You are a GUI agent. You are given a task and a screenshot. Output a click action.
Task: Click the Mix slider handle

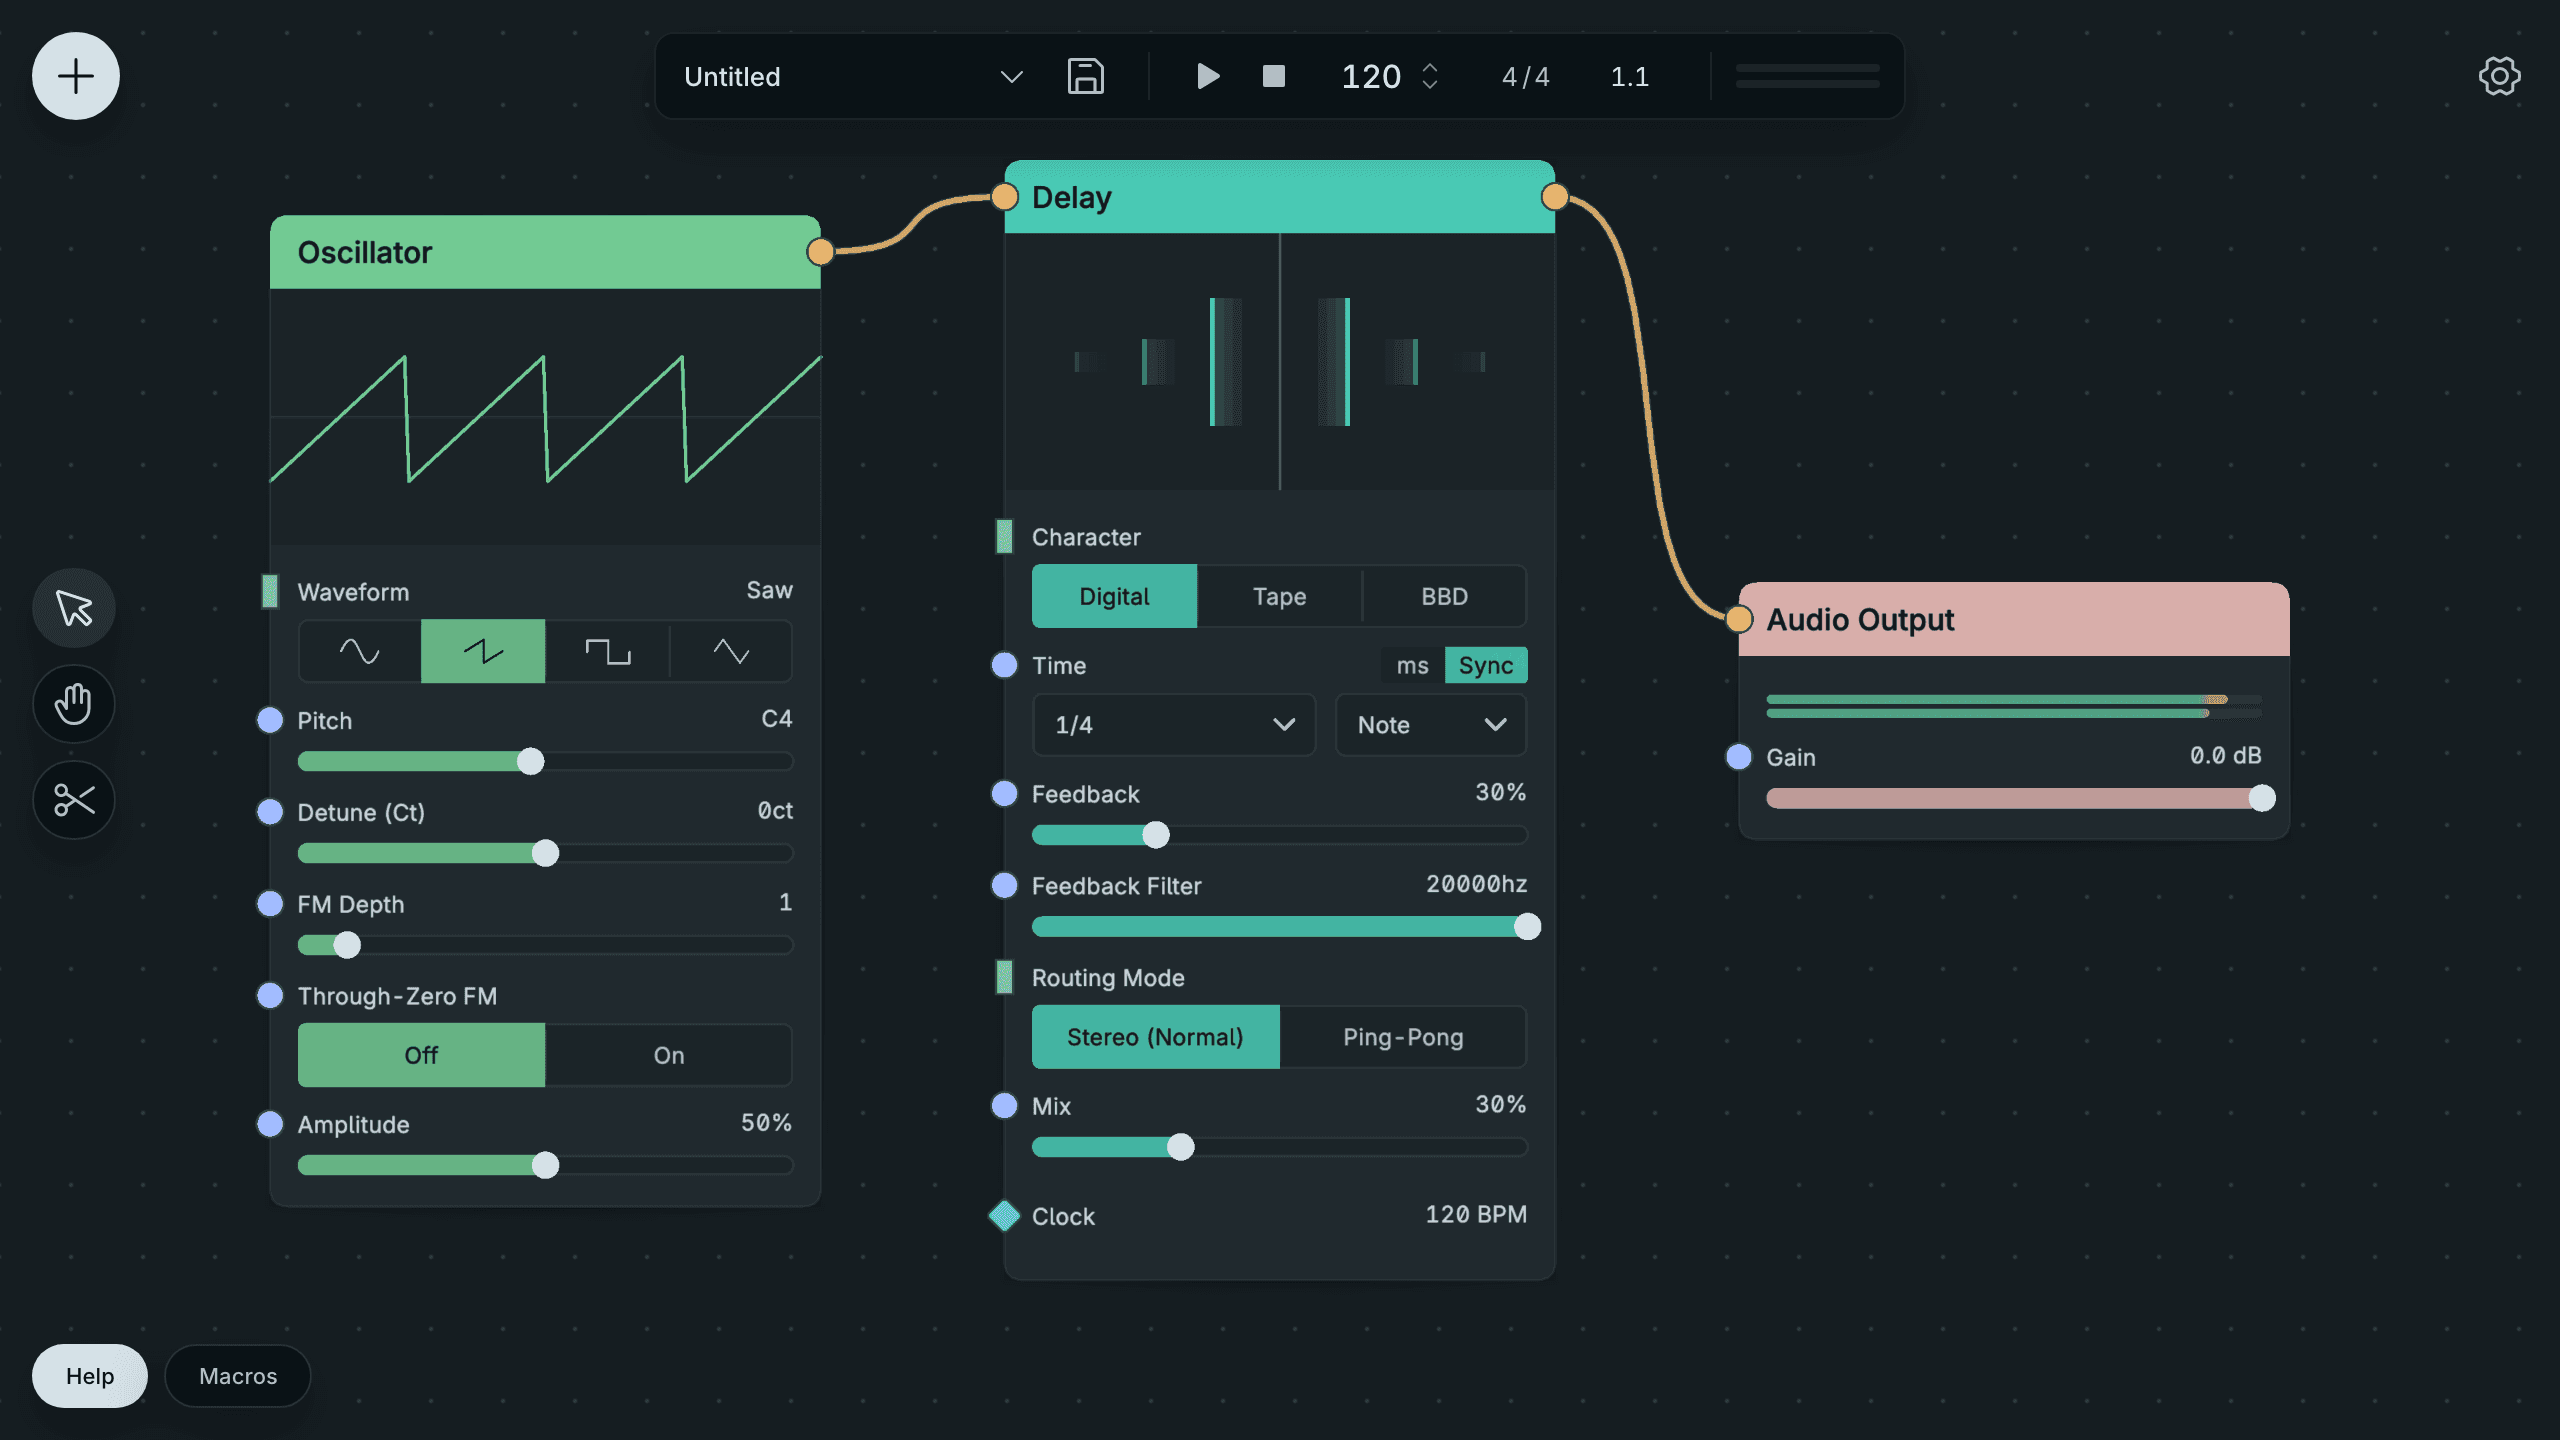point(1181,1147)
